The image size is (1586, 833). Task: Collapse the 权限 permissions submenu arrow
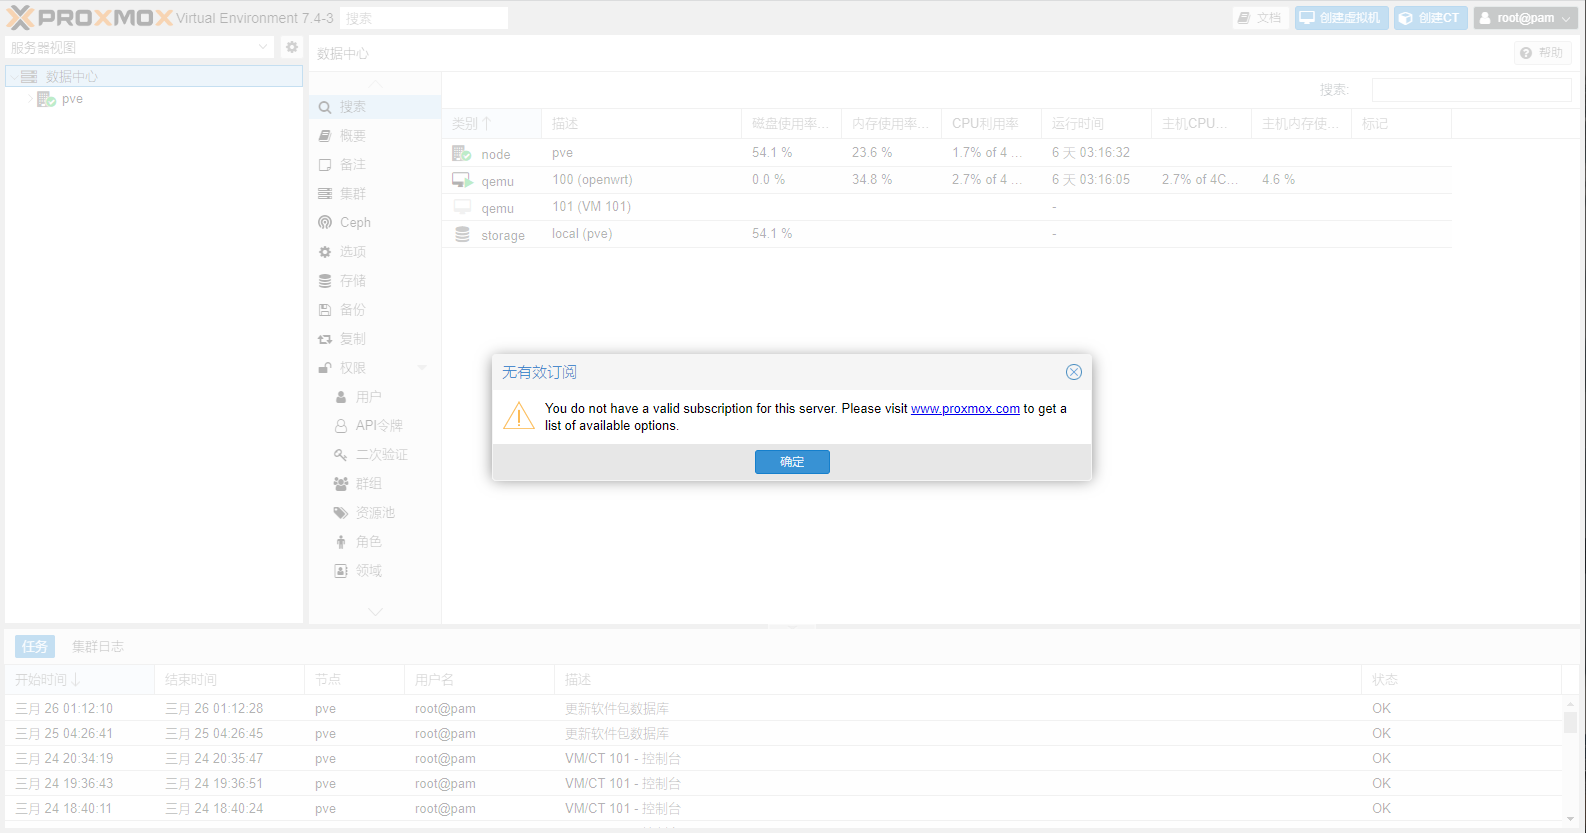422,368
